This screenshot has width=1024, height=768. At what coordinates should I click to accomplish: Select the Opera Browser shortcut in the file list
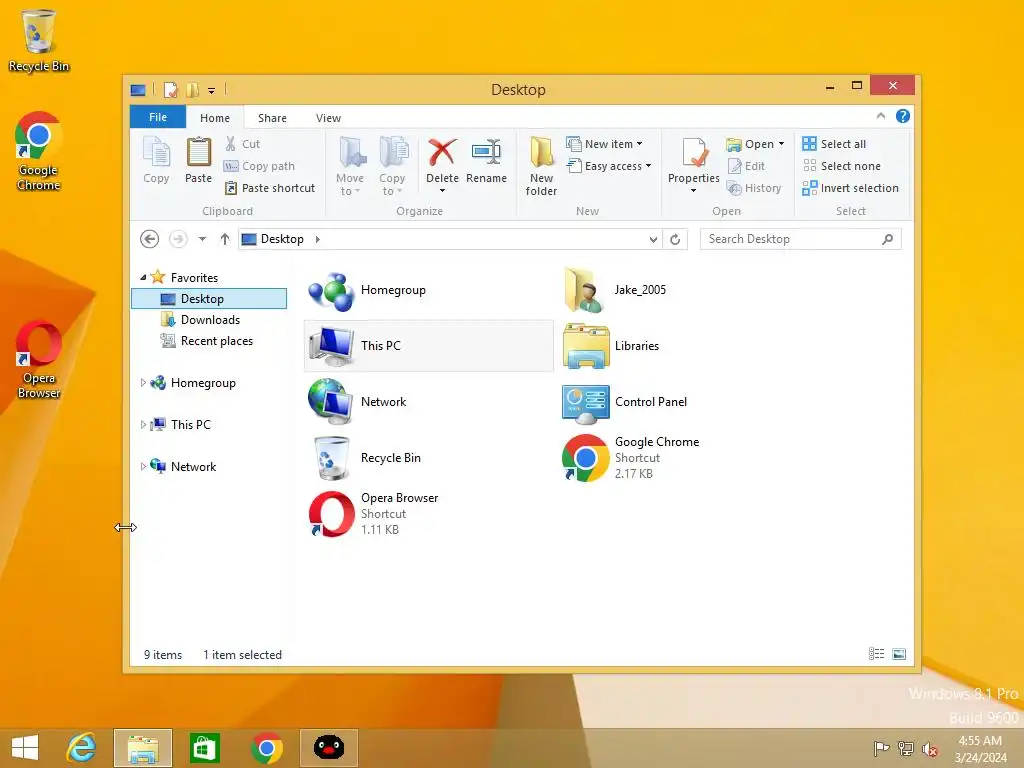429,514
